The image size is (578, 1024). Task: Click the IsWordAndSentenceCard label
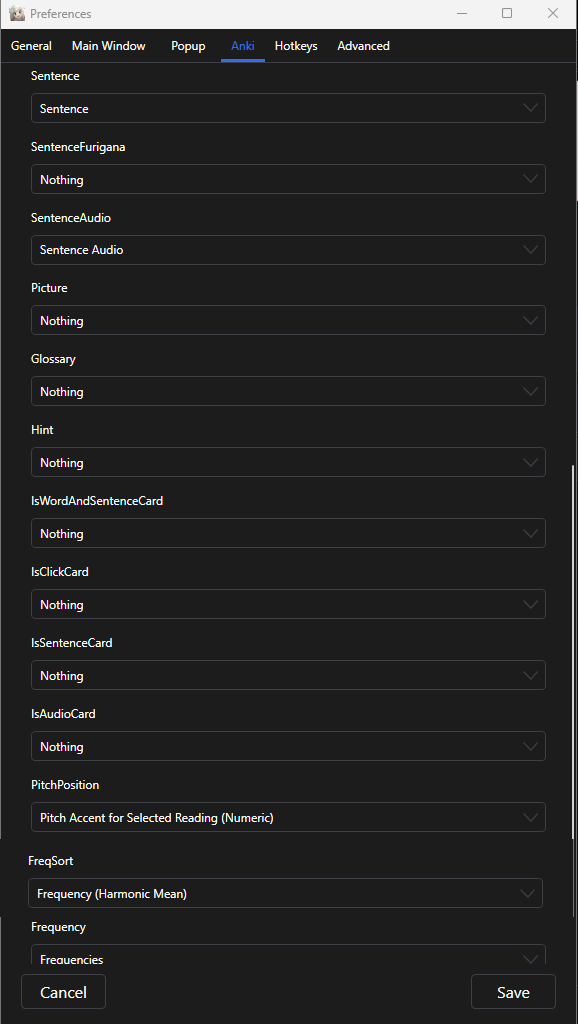pyautogui.click(x=97, y=501)
